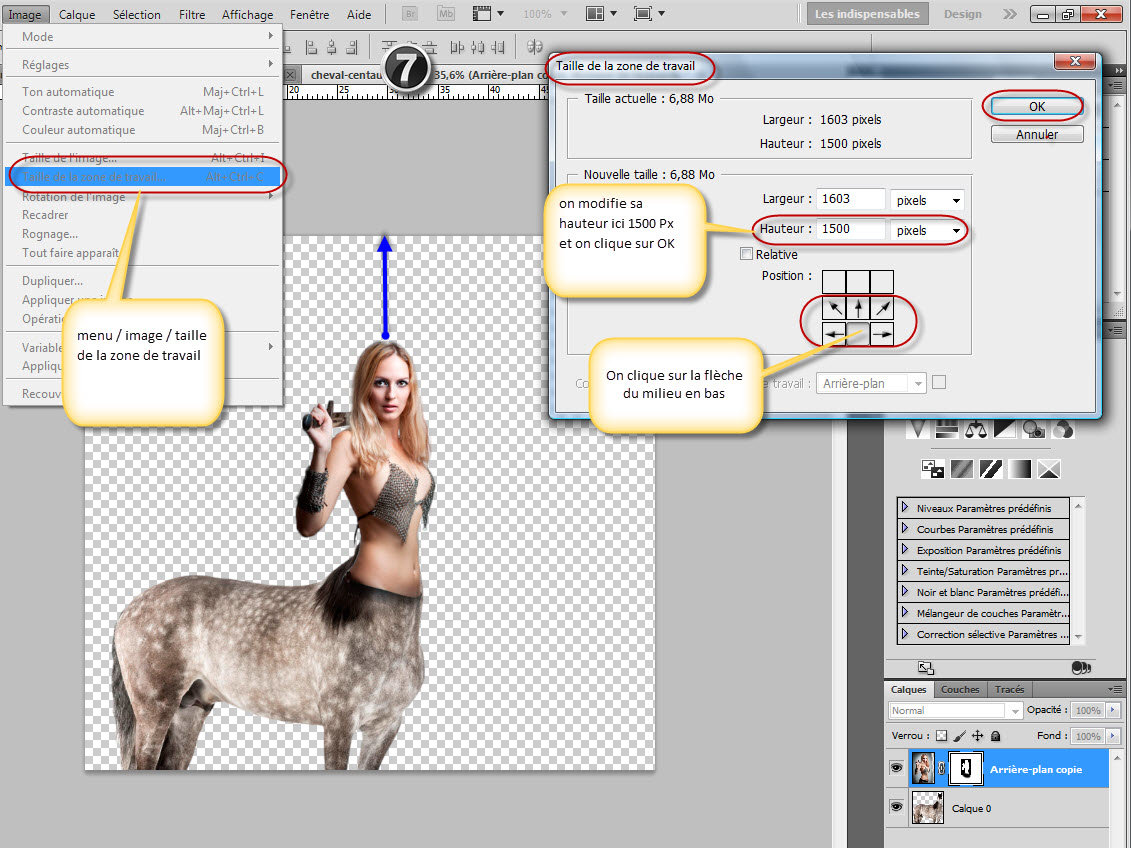Image resolution: width=1131 pixels, height=848 pixels.
Task: Add a Selective Color adjustment icon
Action: [1049, 469]
